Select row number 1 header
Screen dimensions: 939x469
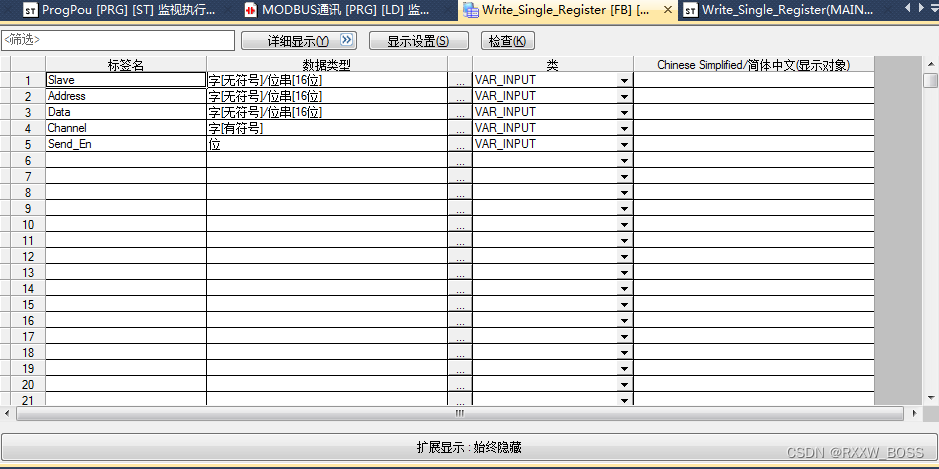pos(28,80)
